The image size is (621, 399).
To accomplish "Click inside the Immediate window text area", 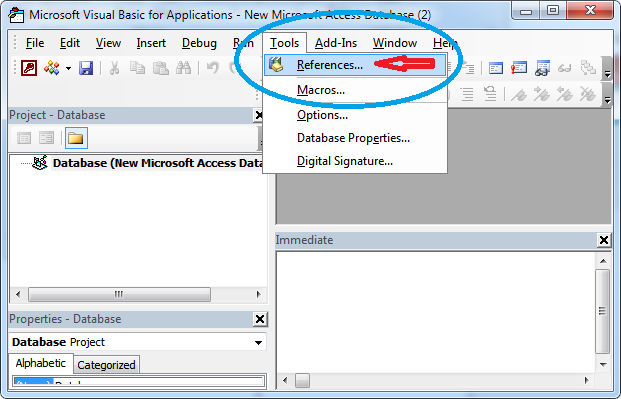I will (x=436, y=312).
